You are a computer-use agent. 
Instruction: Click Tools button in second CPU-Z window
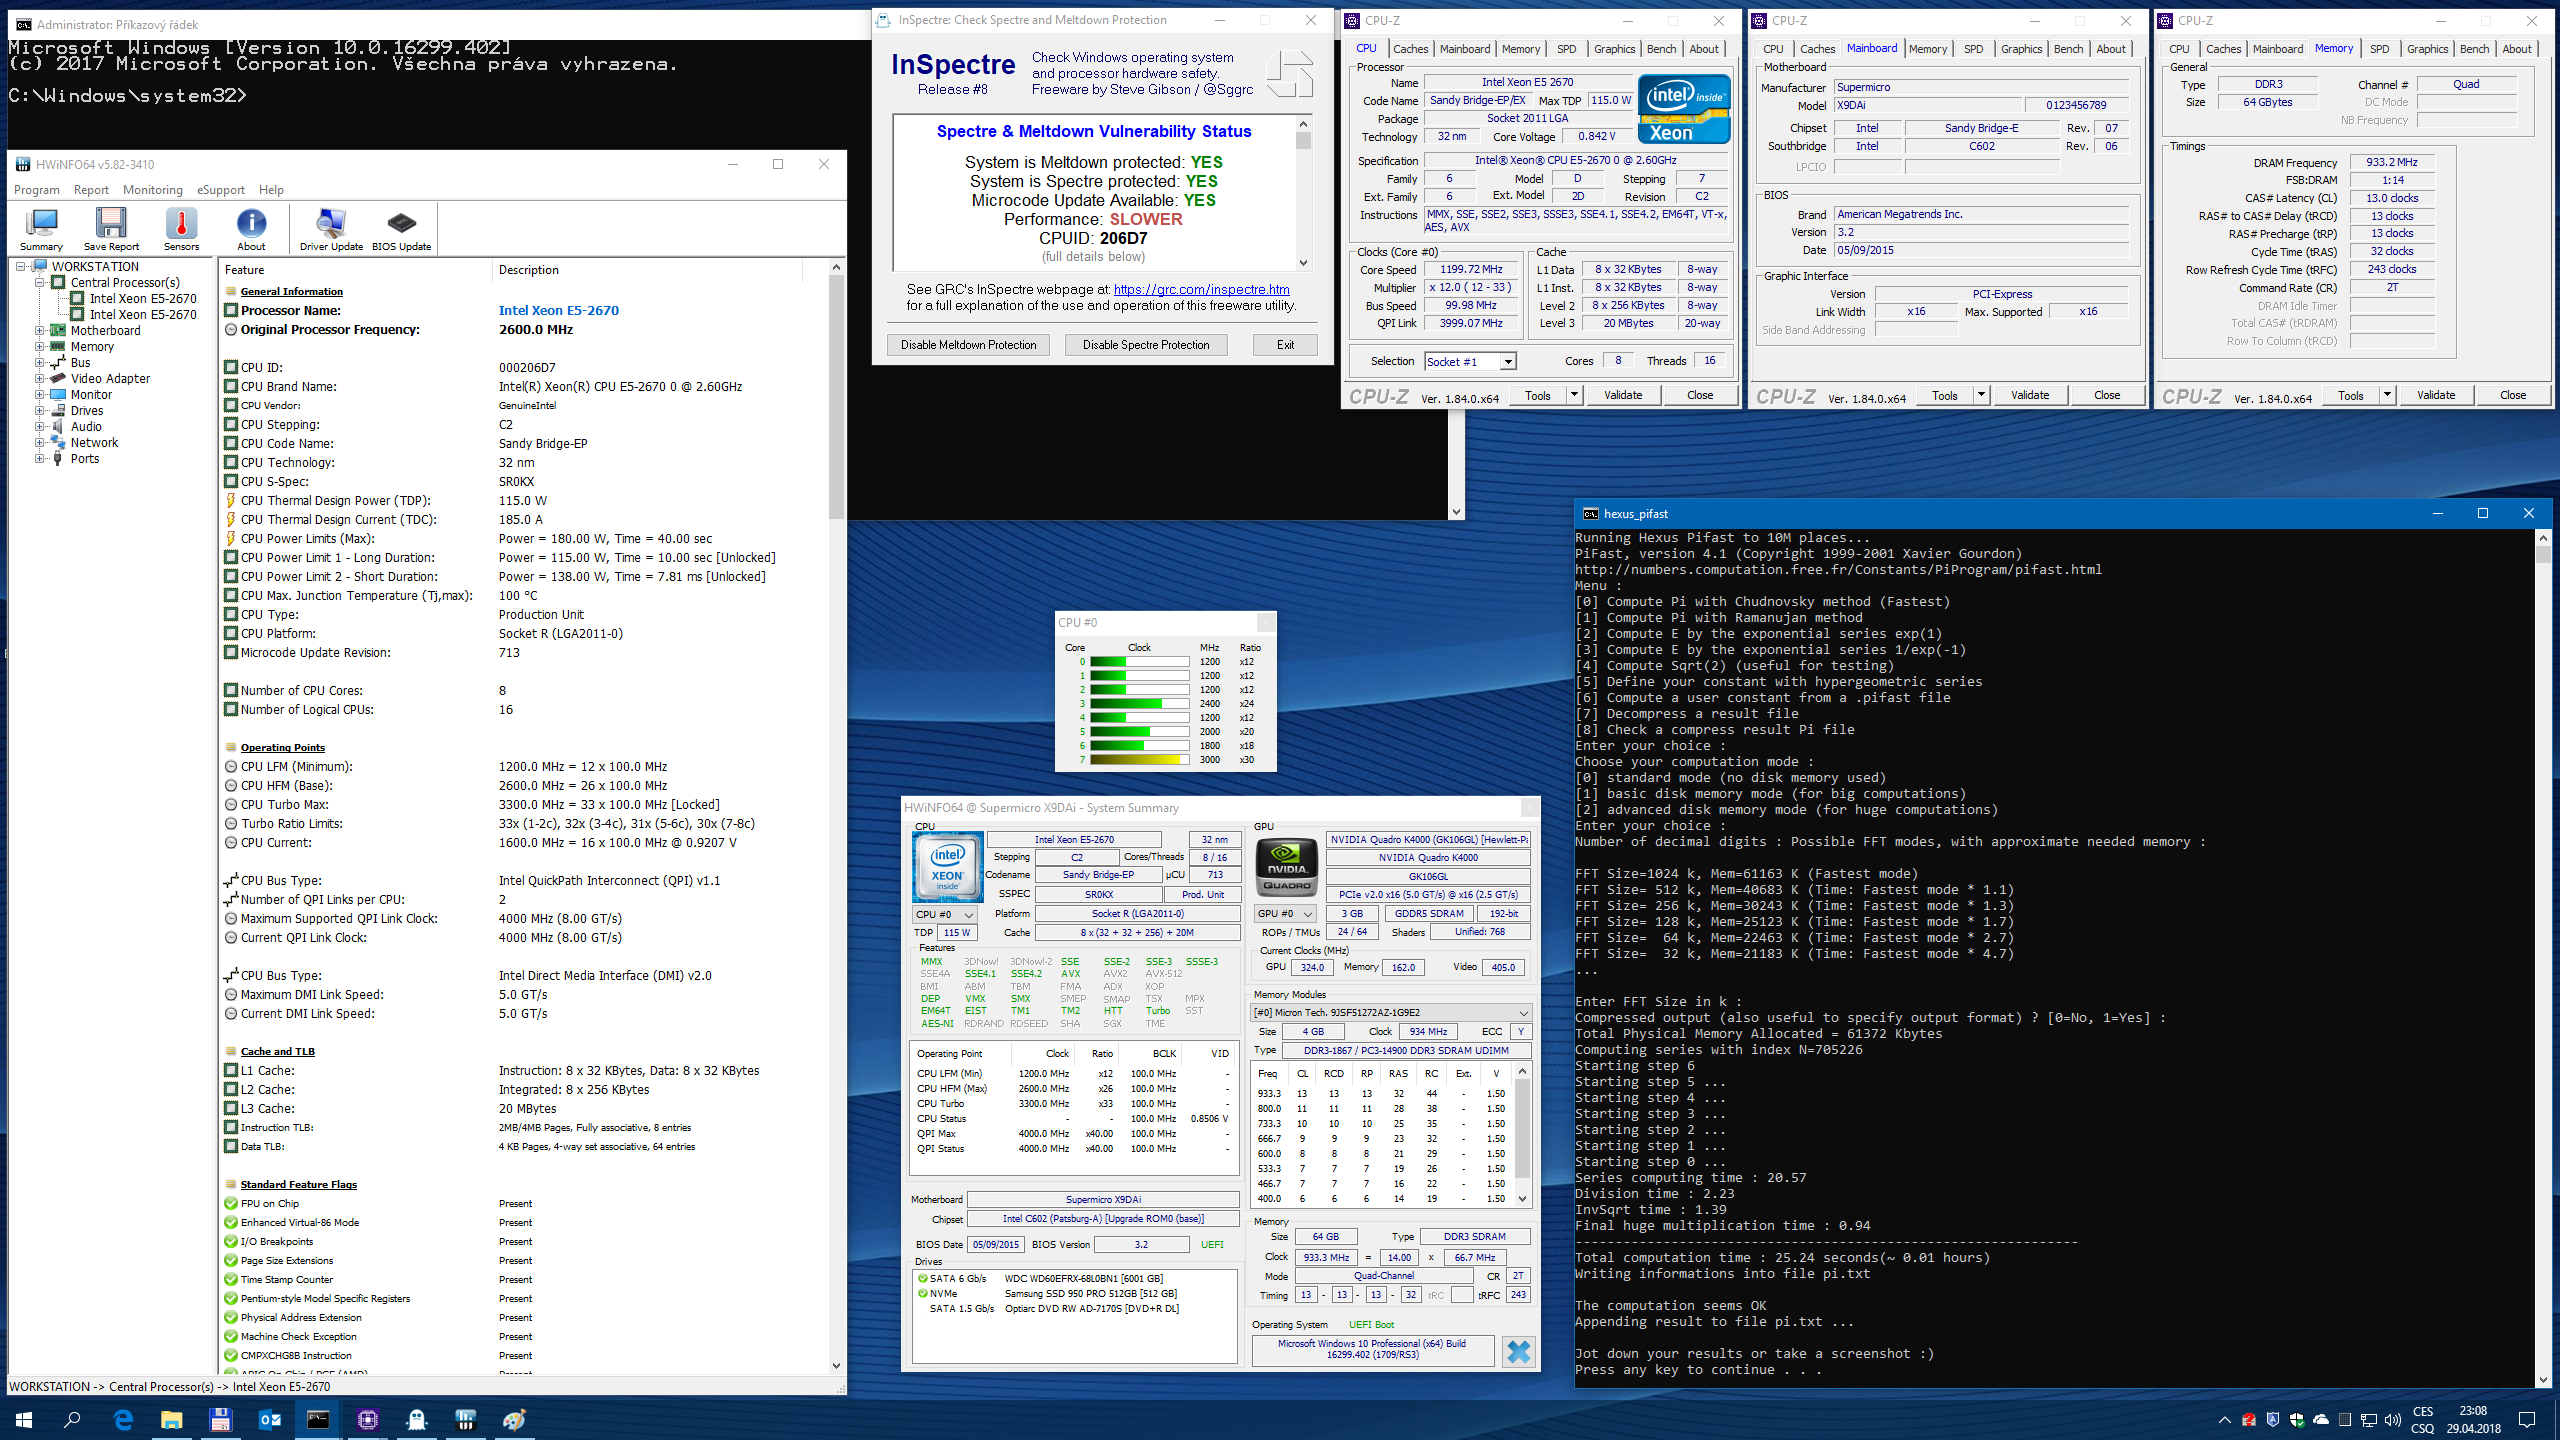(1945, 395)
